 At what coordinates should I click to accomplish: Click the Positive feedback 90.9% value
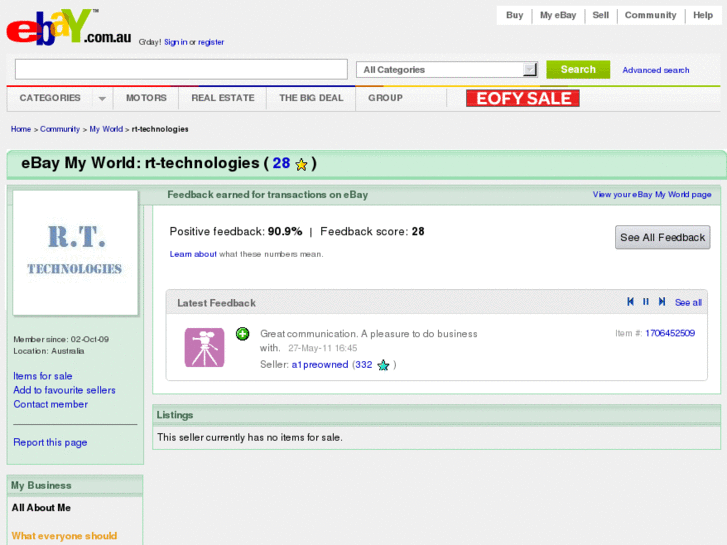coord(285,231)
